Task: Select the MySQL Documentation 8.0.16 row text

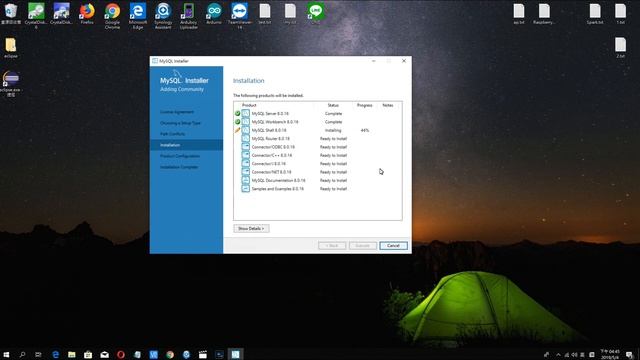Action: (x=278, y=180)
